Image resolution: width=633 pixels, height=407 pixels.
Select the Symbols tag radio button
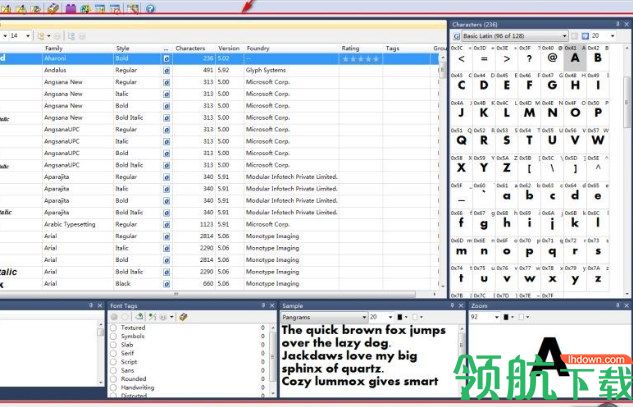pos(113,336)
